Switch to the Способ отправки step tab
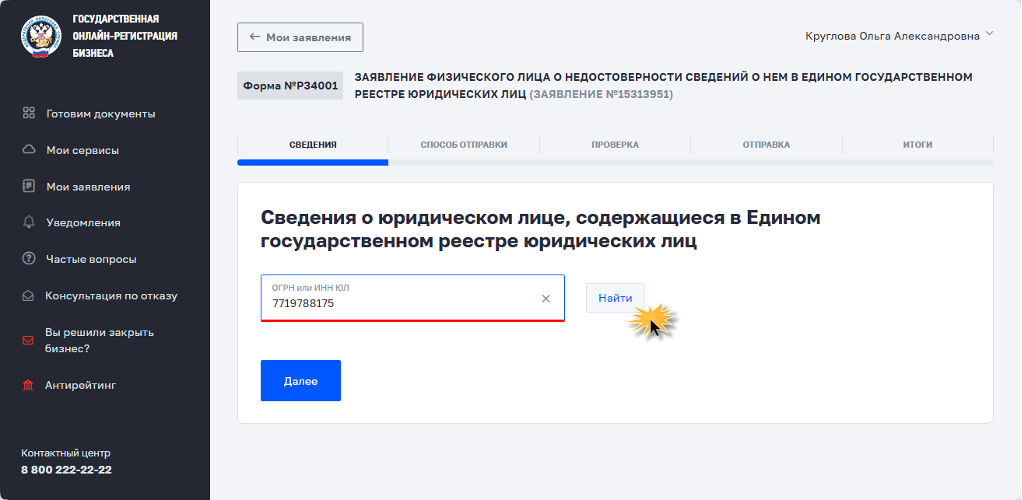The image size is (1022, 500). pyautogui.click(x=463, y=145)
